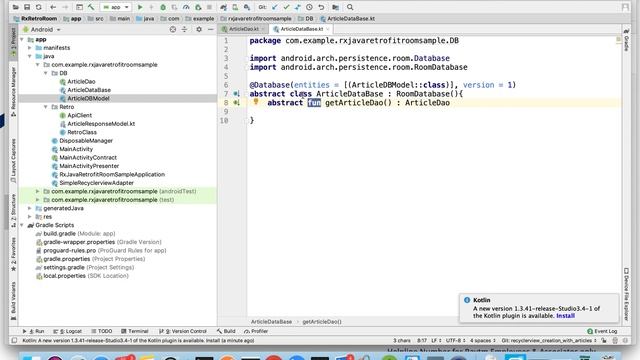Open the TODO tool window tab
This screenshot has width=640, height=360.
tap(102, 331)
